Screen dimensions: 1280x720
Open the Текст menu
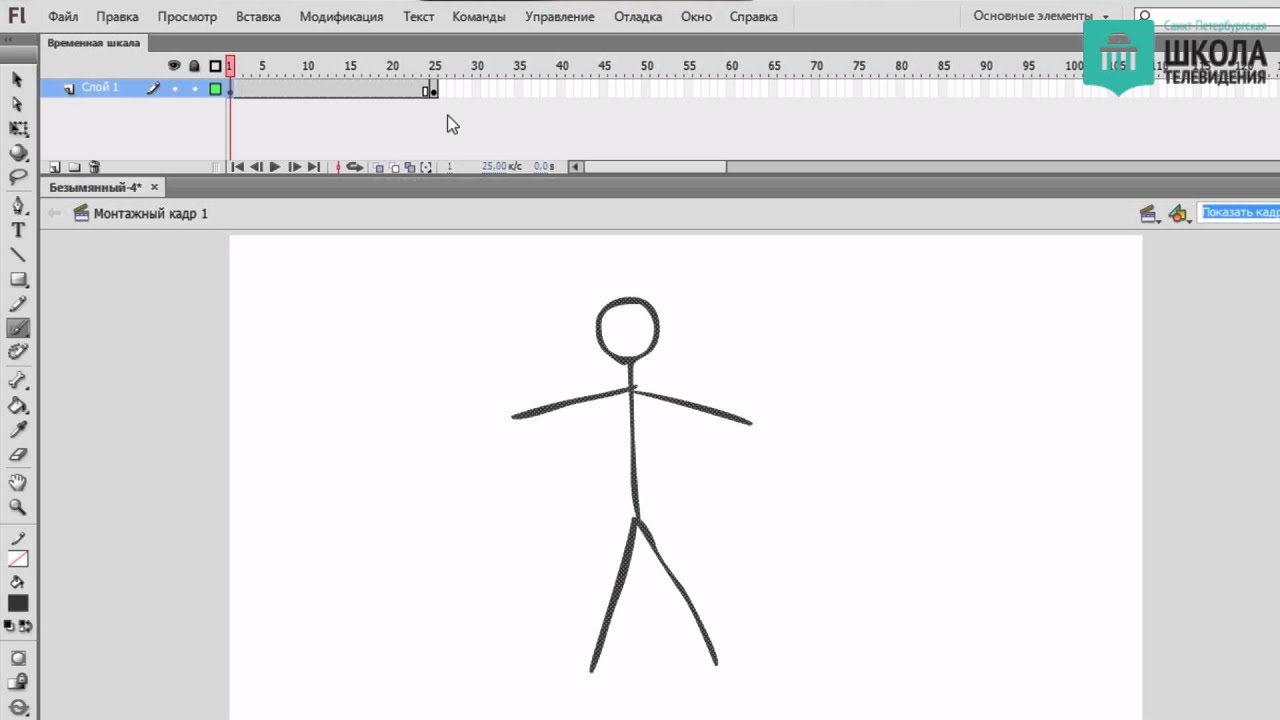tap(418, 17)
